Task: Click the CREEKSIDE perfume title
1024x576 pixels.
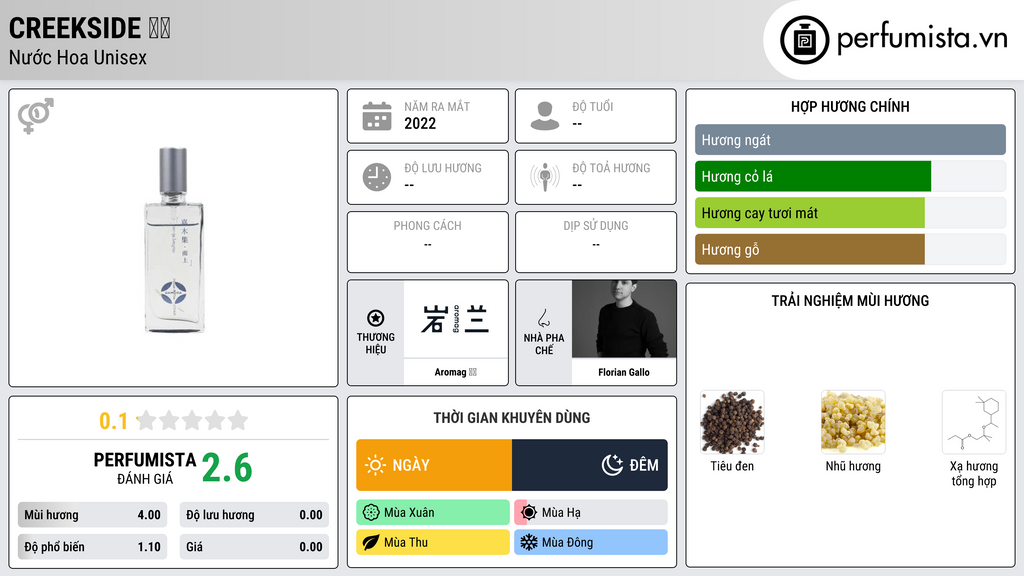Action: tap(89, 28)
